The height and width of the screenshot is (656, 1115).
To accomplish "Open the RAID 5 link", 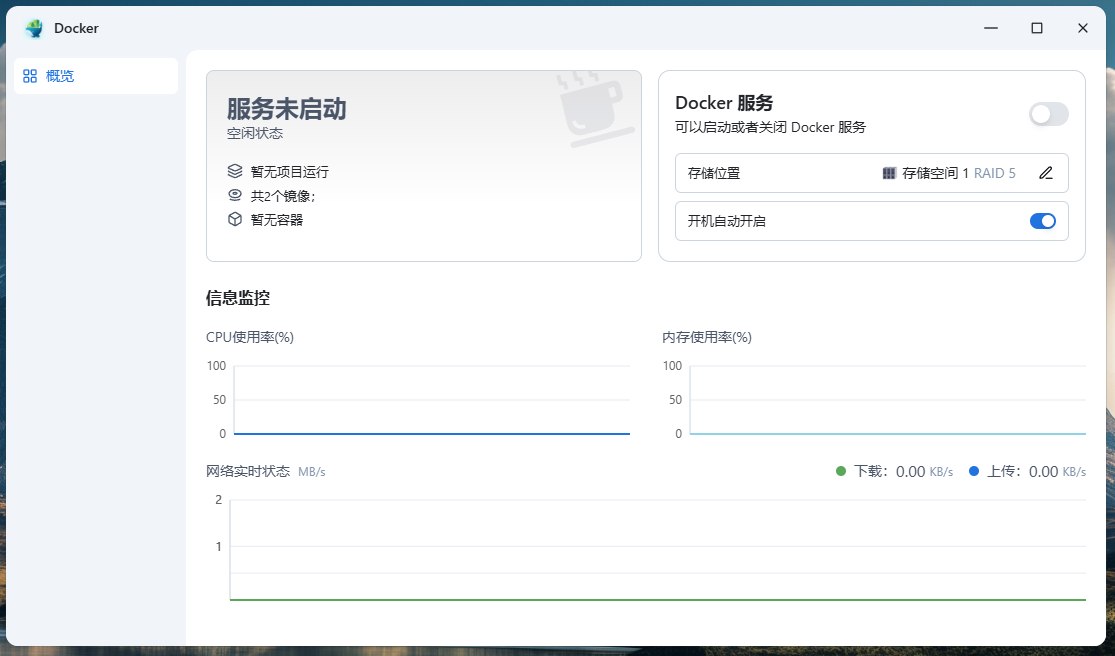I will (997, 173).
